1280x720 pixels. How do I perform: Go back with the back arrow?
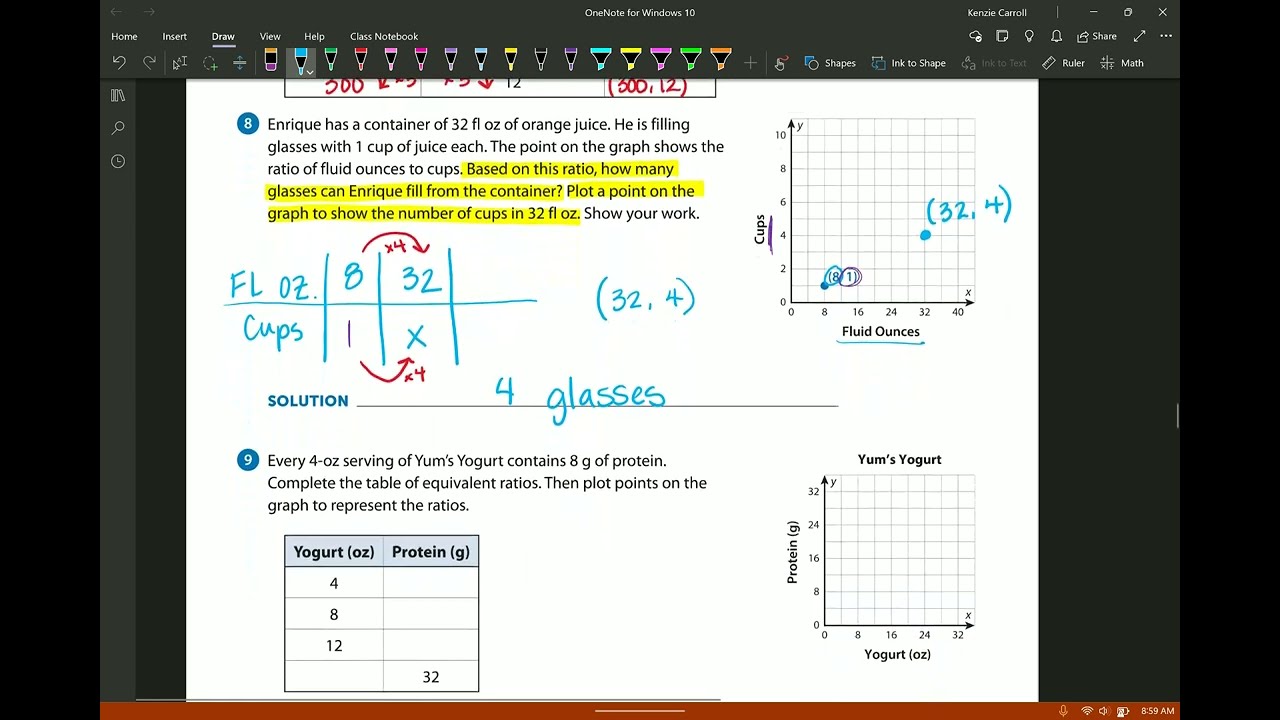pyautogui.click(x=116, y=12)
